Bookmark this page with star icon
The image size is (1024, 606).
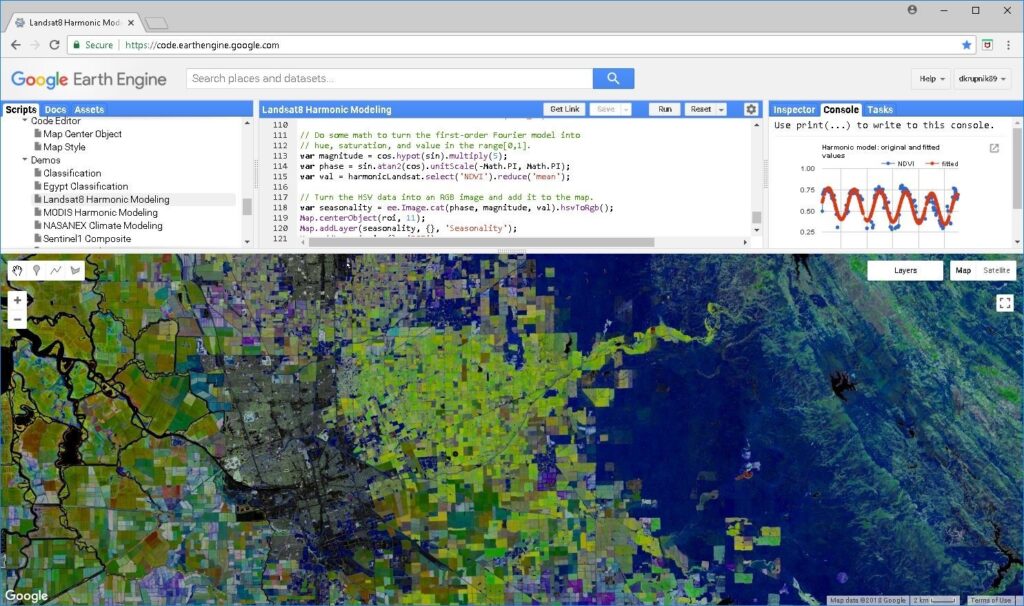[967, 45]
